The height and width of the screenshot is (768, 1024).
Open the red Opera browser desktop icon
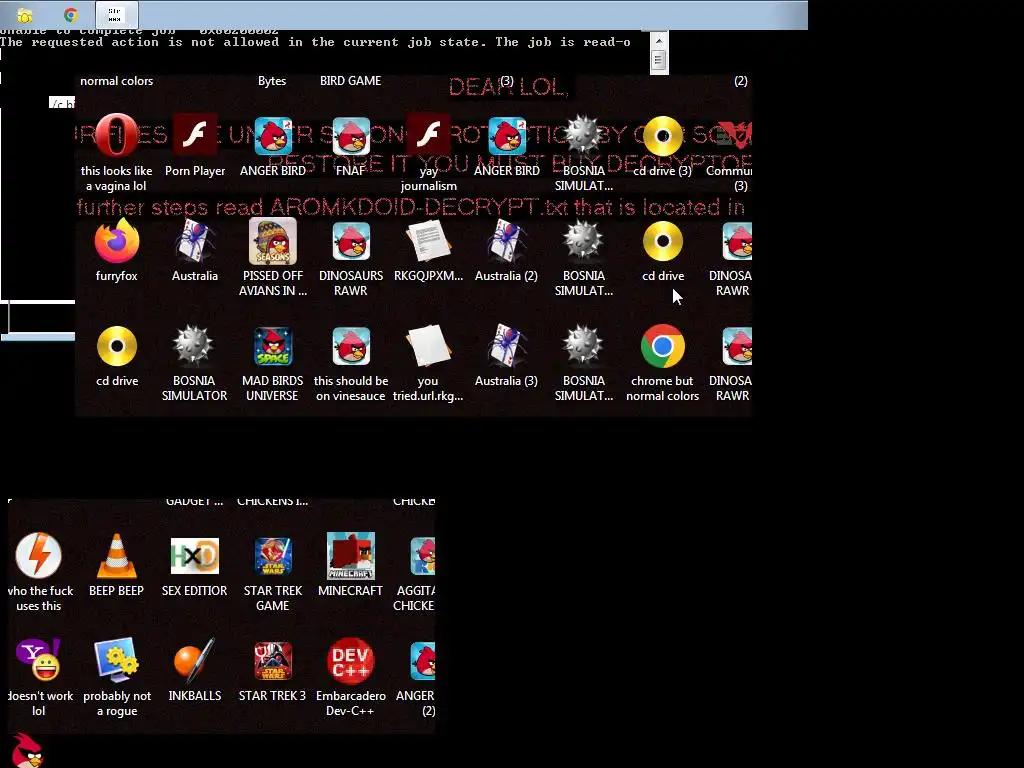pos(117,135)
